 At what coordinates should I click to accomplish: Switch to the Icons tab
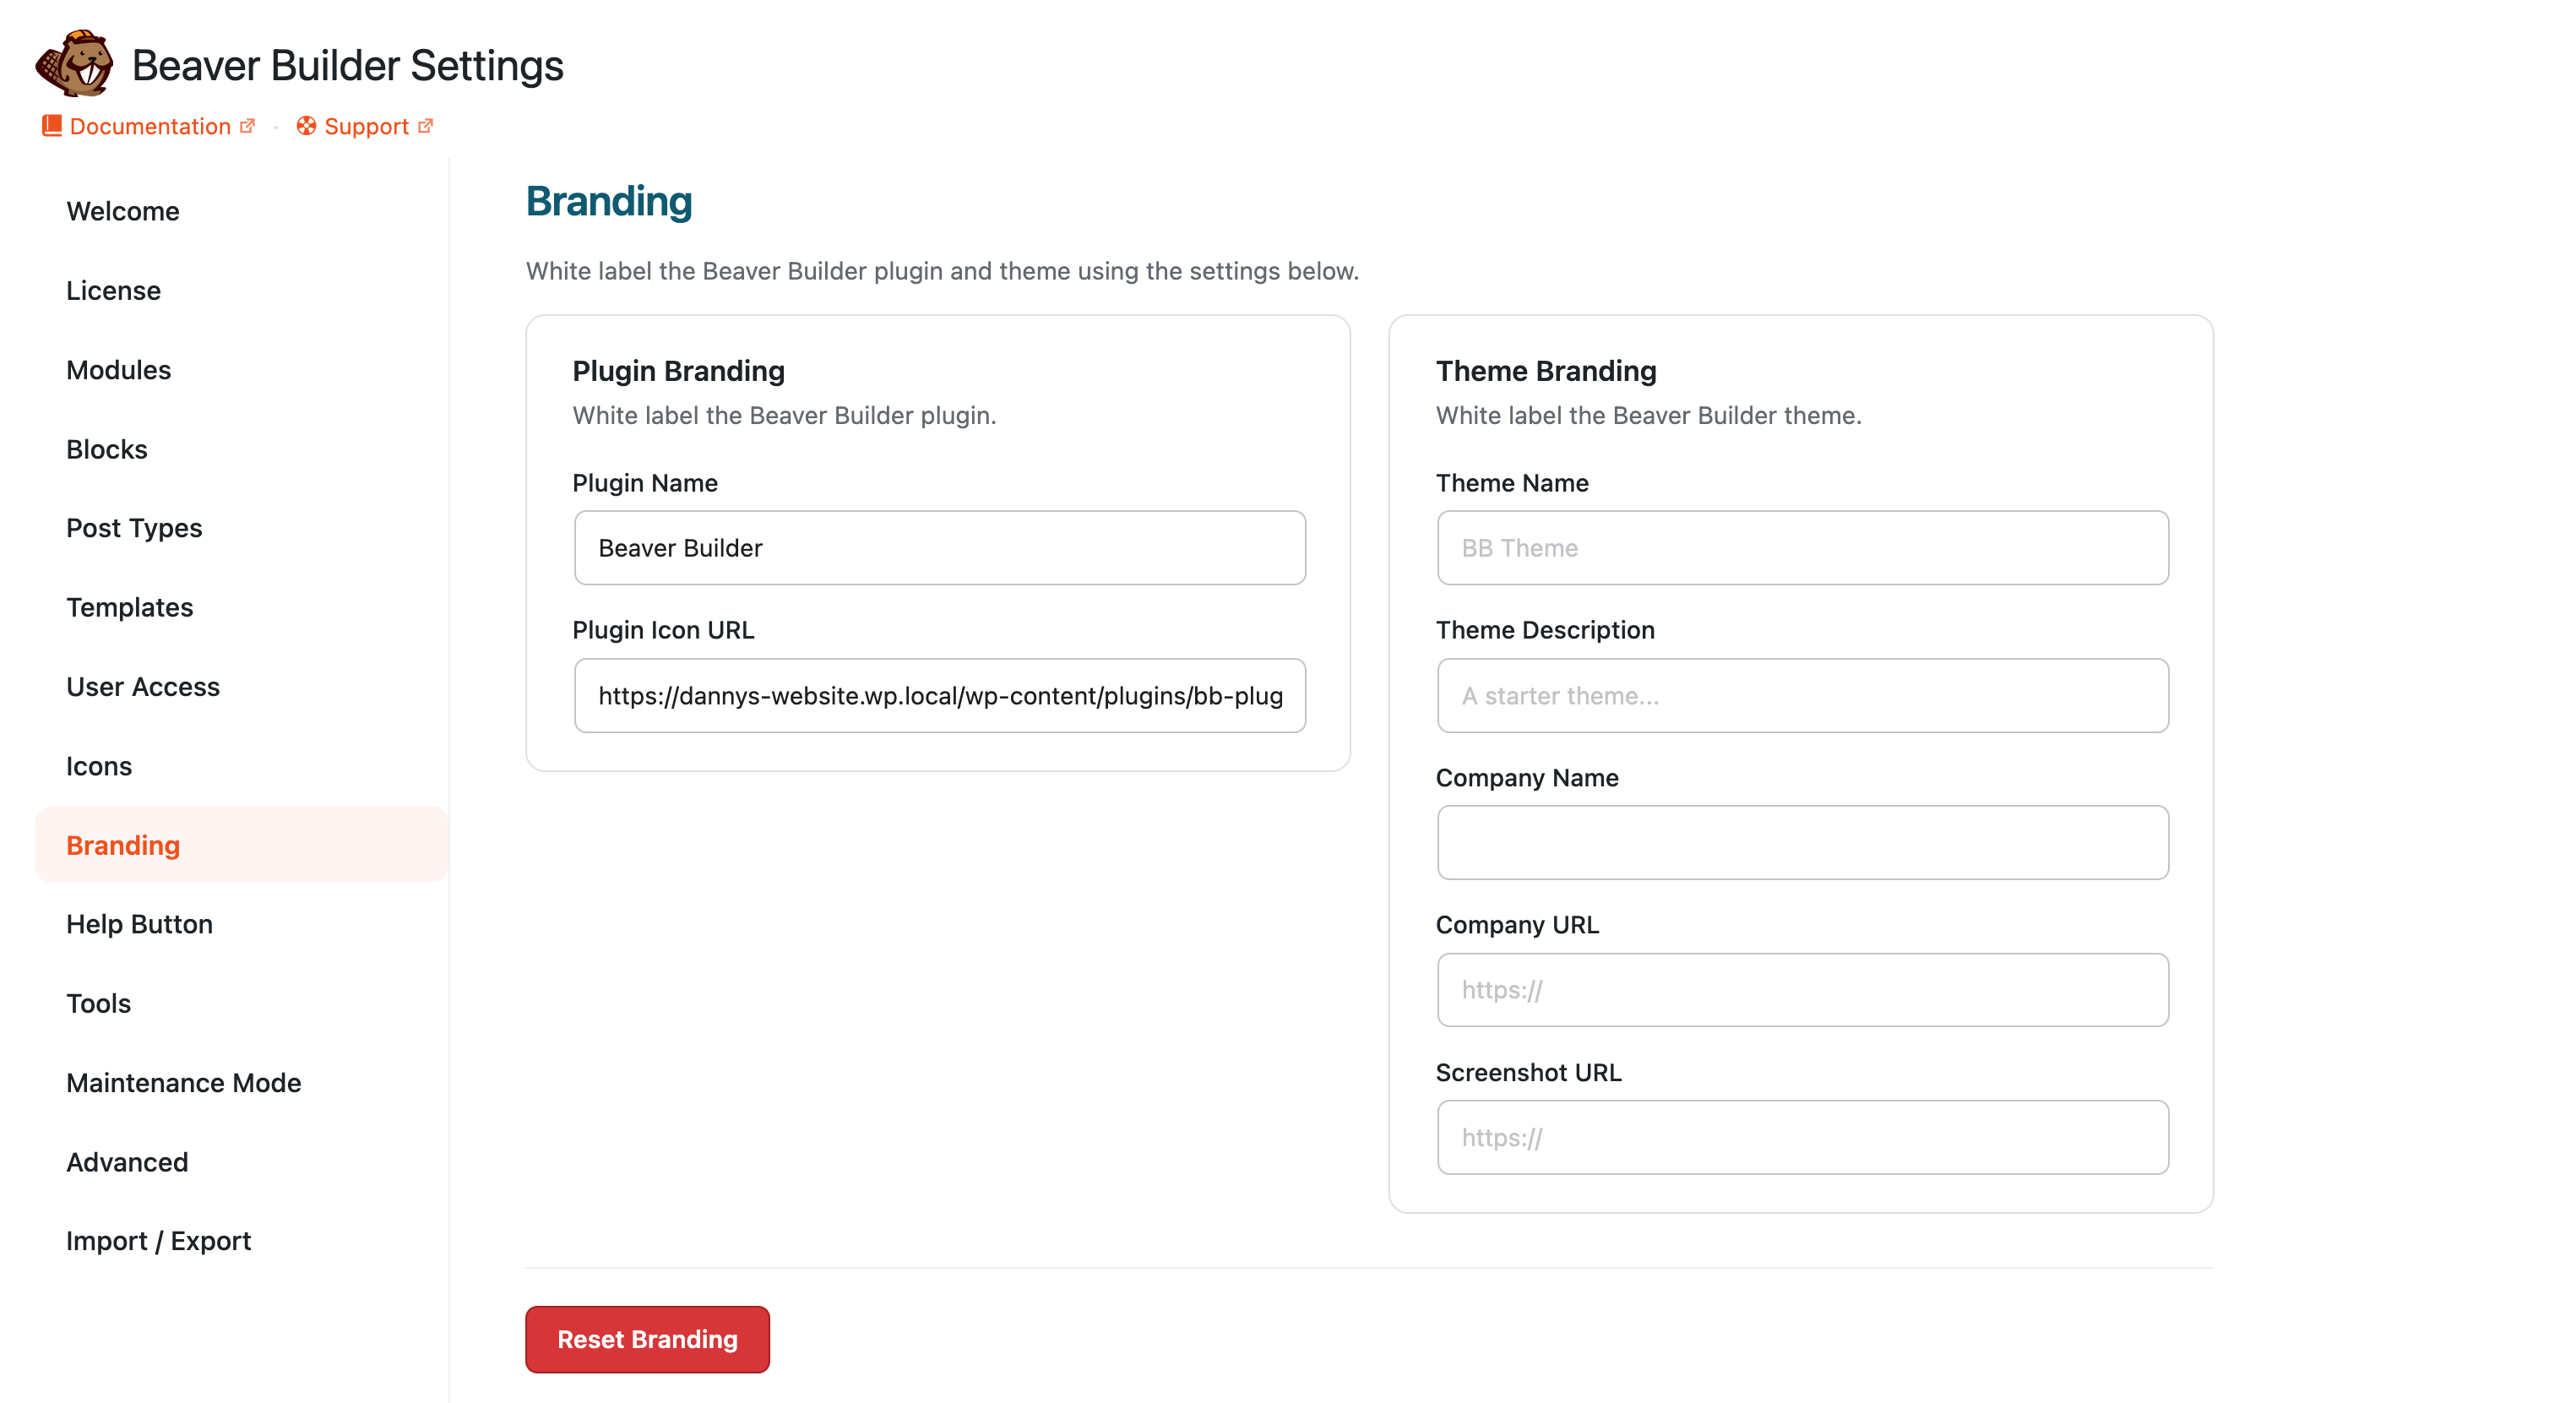(242, 766)
